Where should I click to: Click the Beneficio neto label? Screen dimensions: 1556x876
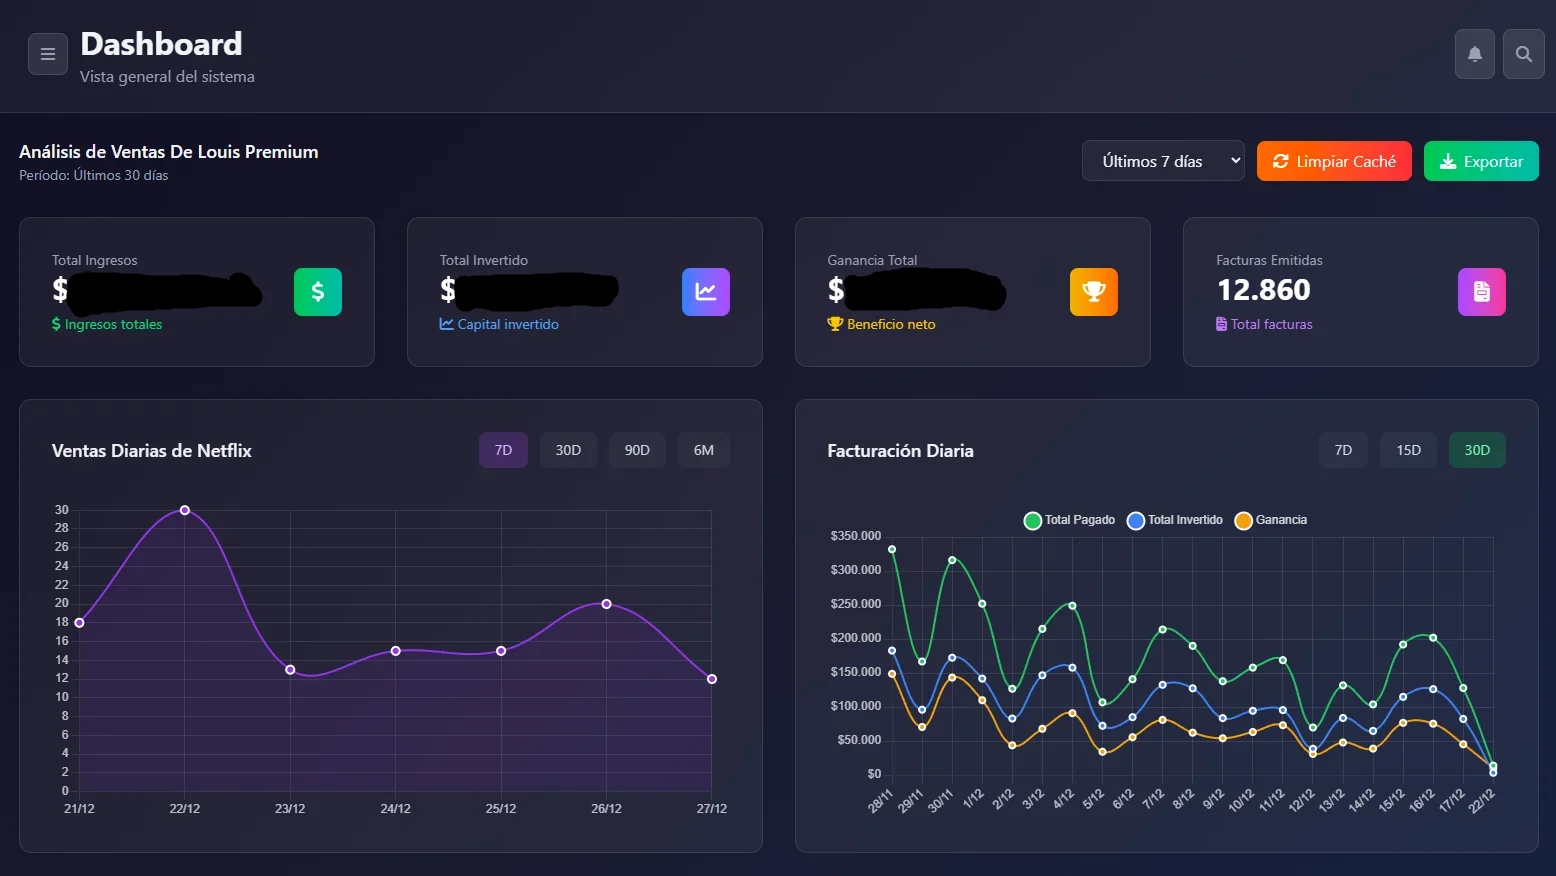881,324
